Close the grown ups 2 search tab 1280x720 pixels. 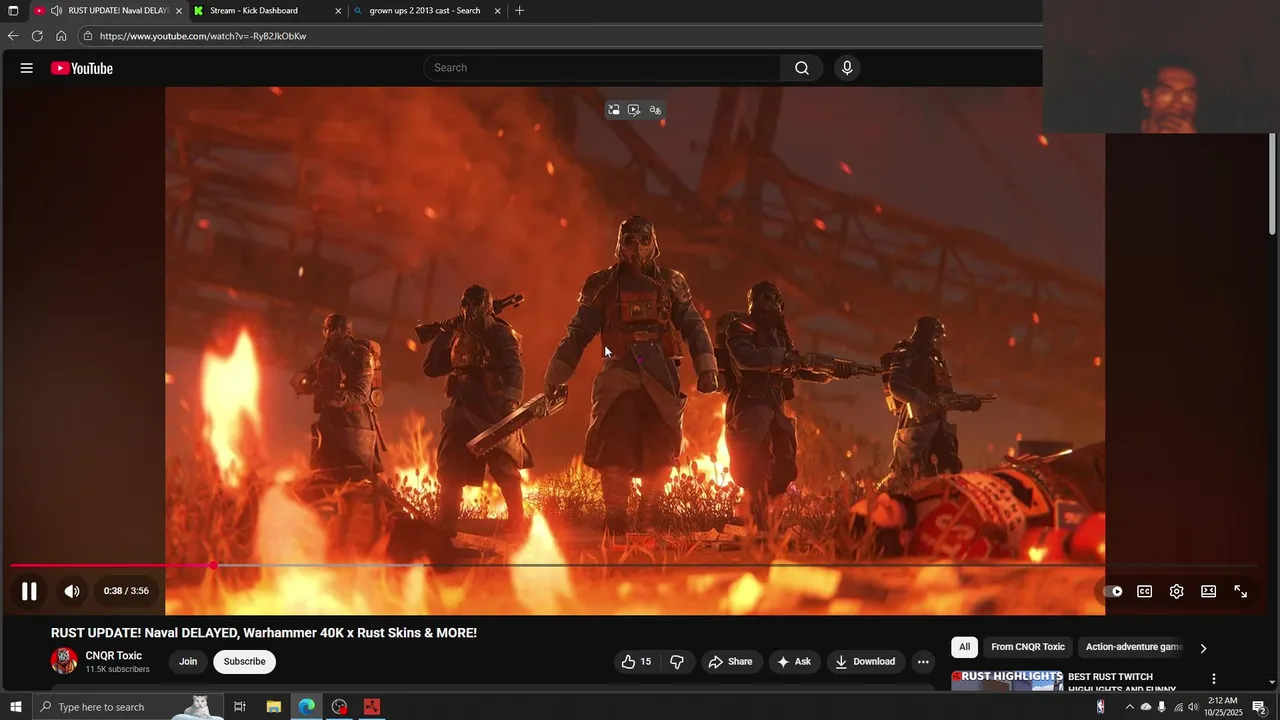497,11
